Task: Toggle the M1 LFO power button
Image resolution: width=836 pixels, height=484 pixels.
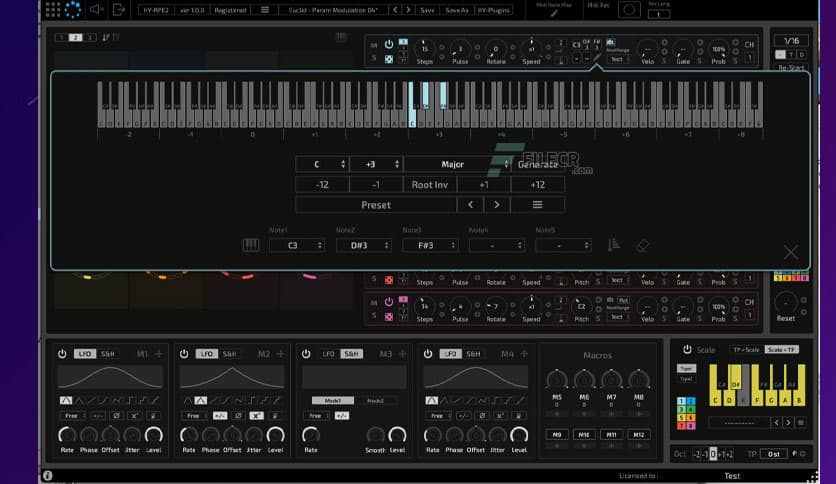Action: [62, 354]
